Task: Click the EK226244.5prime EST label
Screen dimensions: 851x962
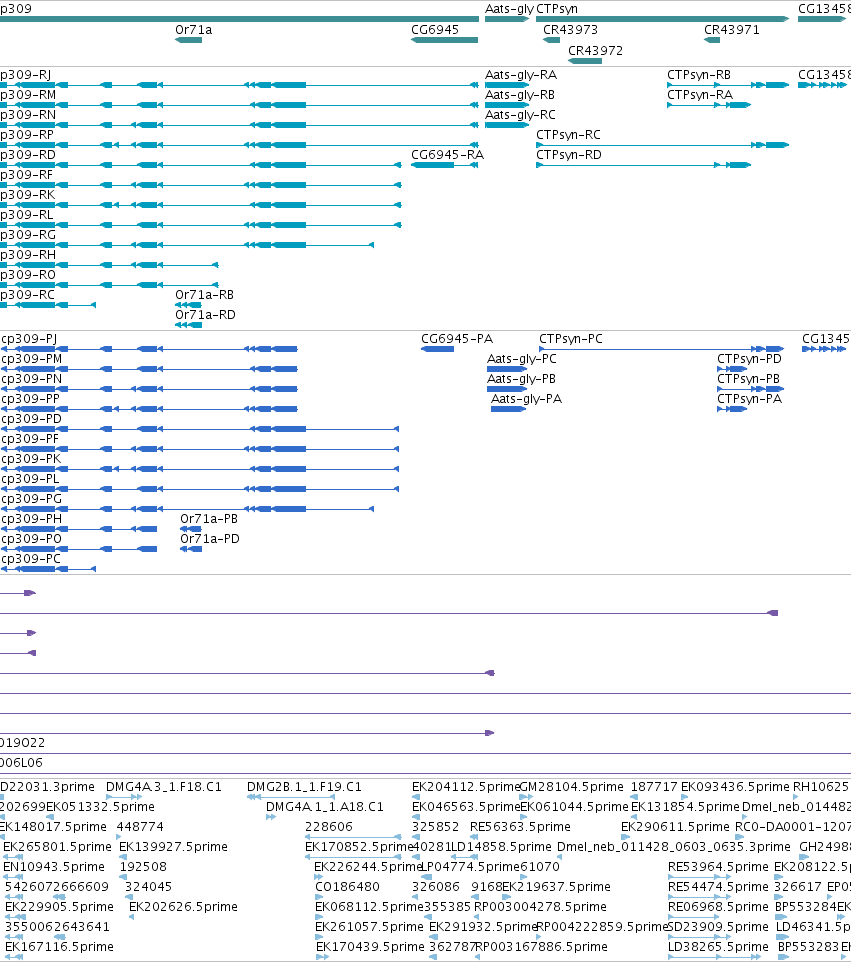Action: (x=368, y=866)
